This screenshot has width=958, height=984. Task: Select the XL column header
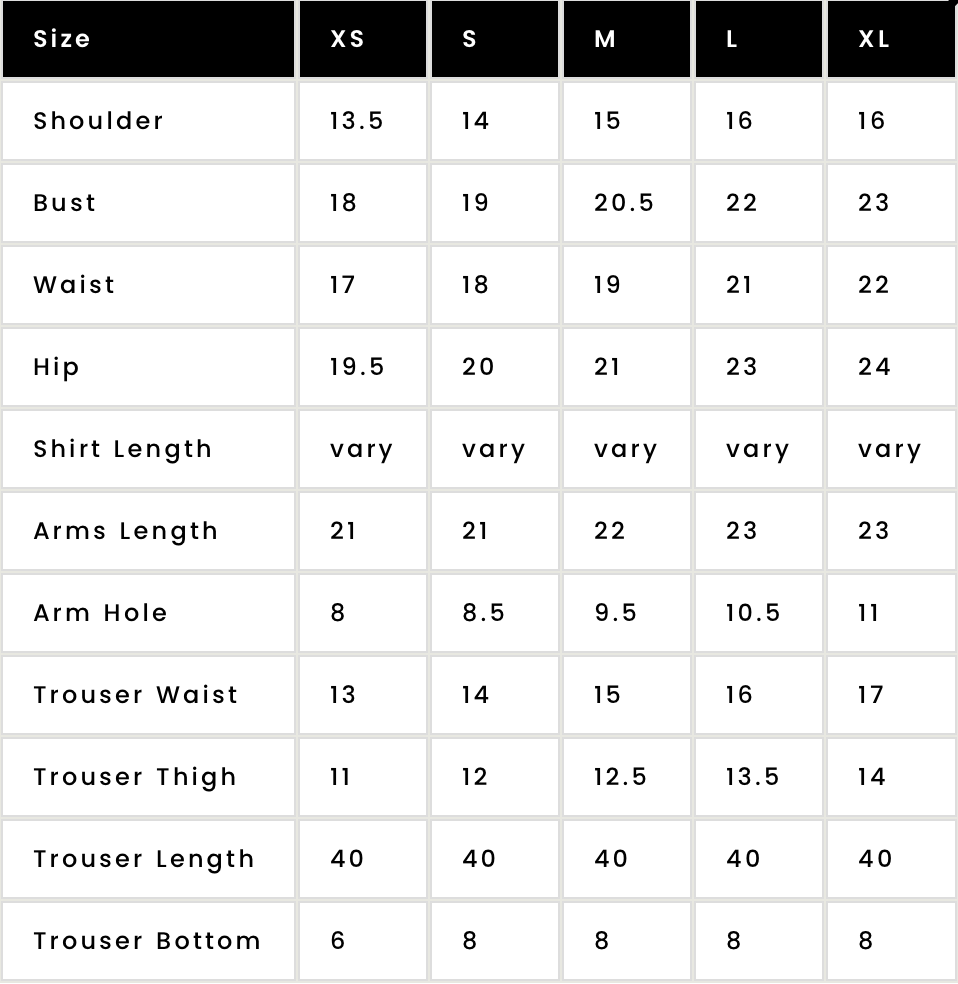click(x=891, y=39)
